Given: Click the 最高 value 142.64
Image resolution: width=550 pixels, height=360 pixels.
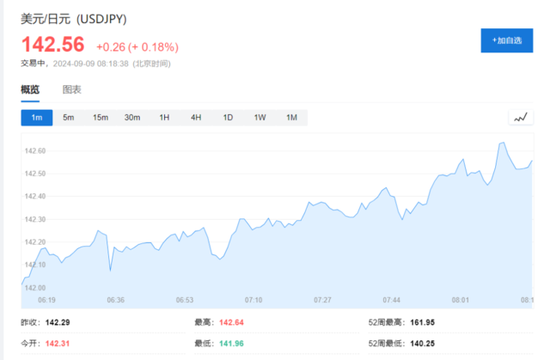Looking at the screenshot, I should pyautogui.click(x=232, y=322).
